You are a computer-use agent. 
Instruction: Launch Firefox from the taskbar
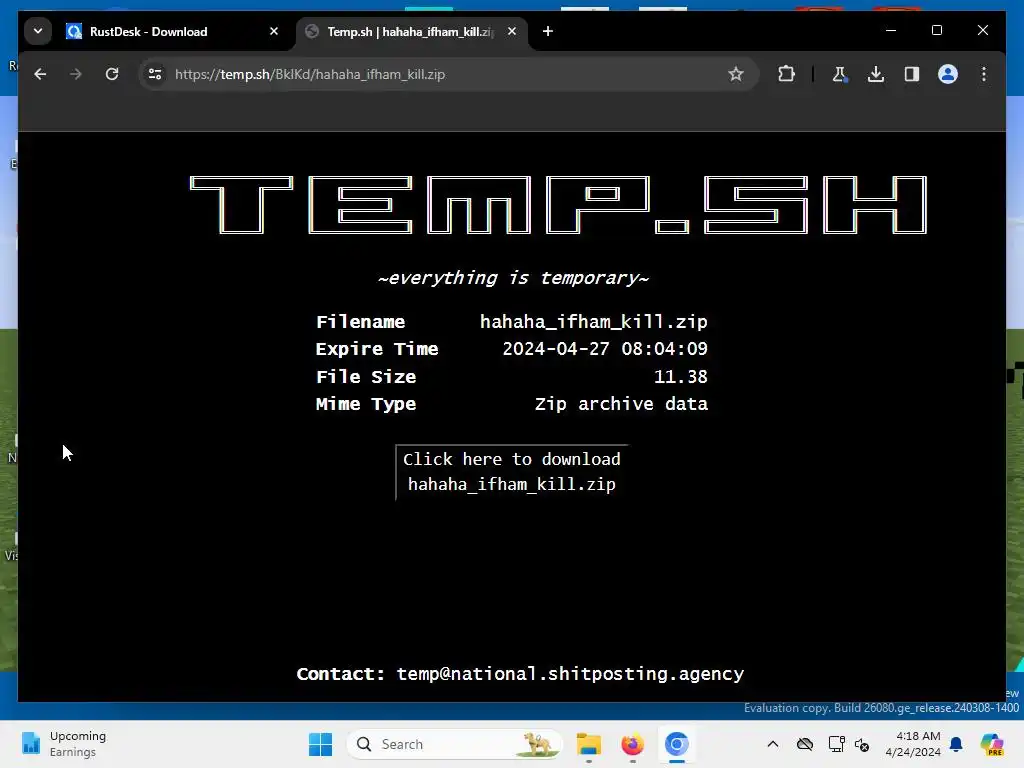click(x=632, y=744)
